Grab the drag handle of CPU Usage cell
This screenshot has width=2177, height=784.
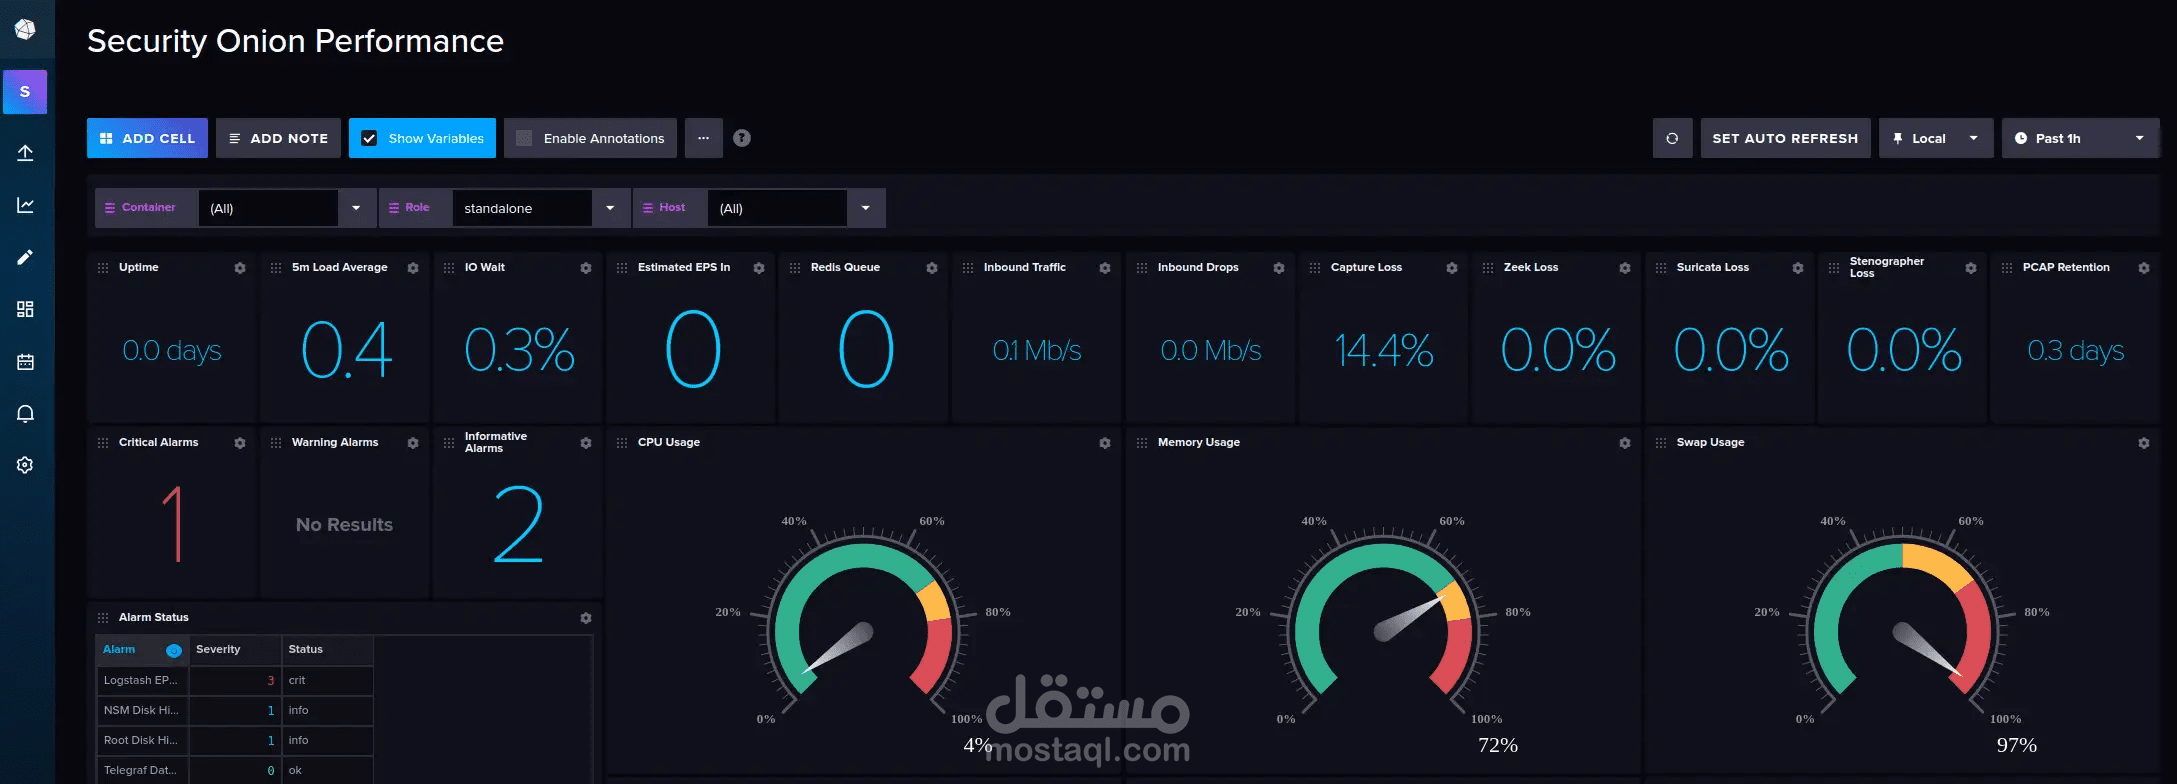(622, 443)
